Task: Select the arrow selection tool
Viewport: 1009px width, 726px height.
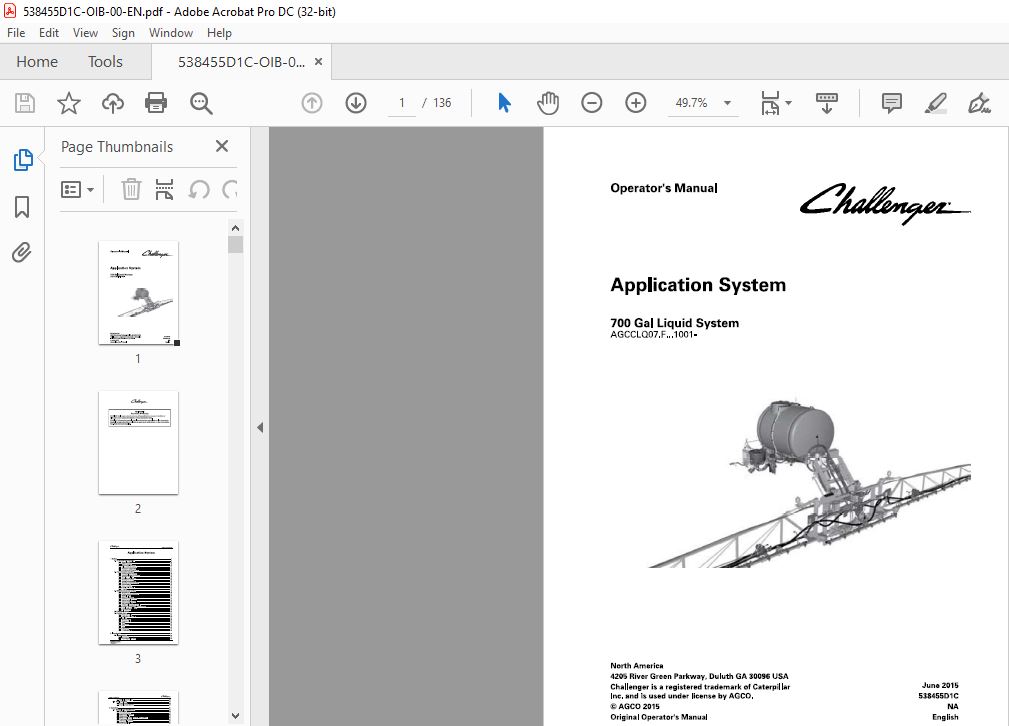Action: 504,103
